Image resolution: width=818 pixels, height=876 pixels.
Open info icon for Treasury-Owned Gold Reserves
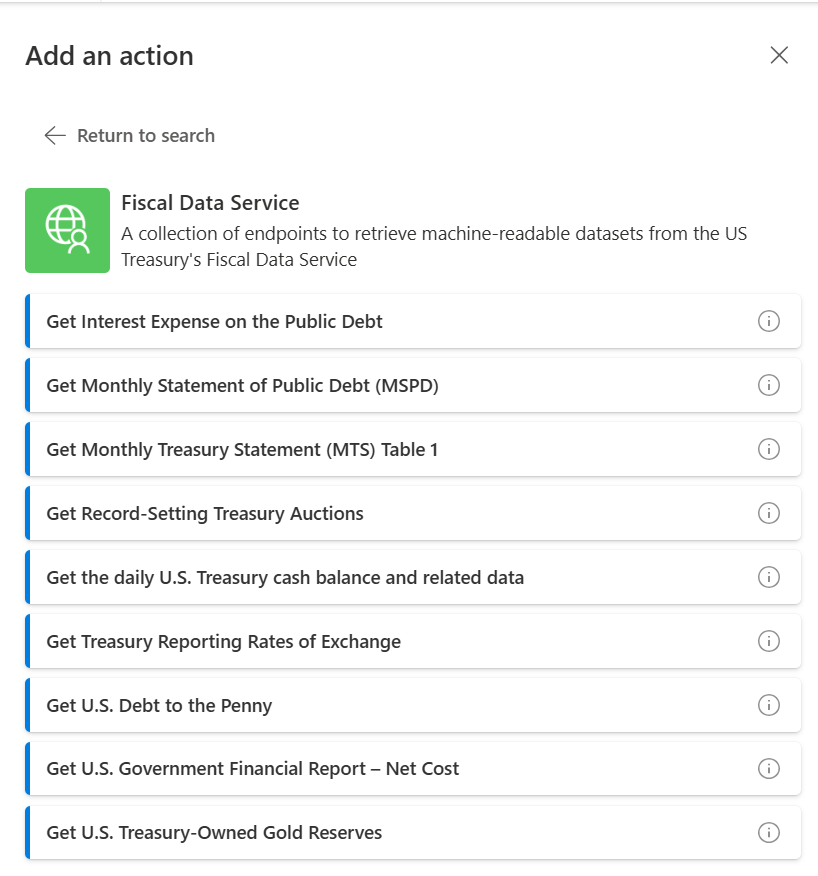point(769,832)
